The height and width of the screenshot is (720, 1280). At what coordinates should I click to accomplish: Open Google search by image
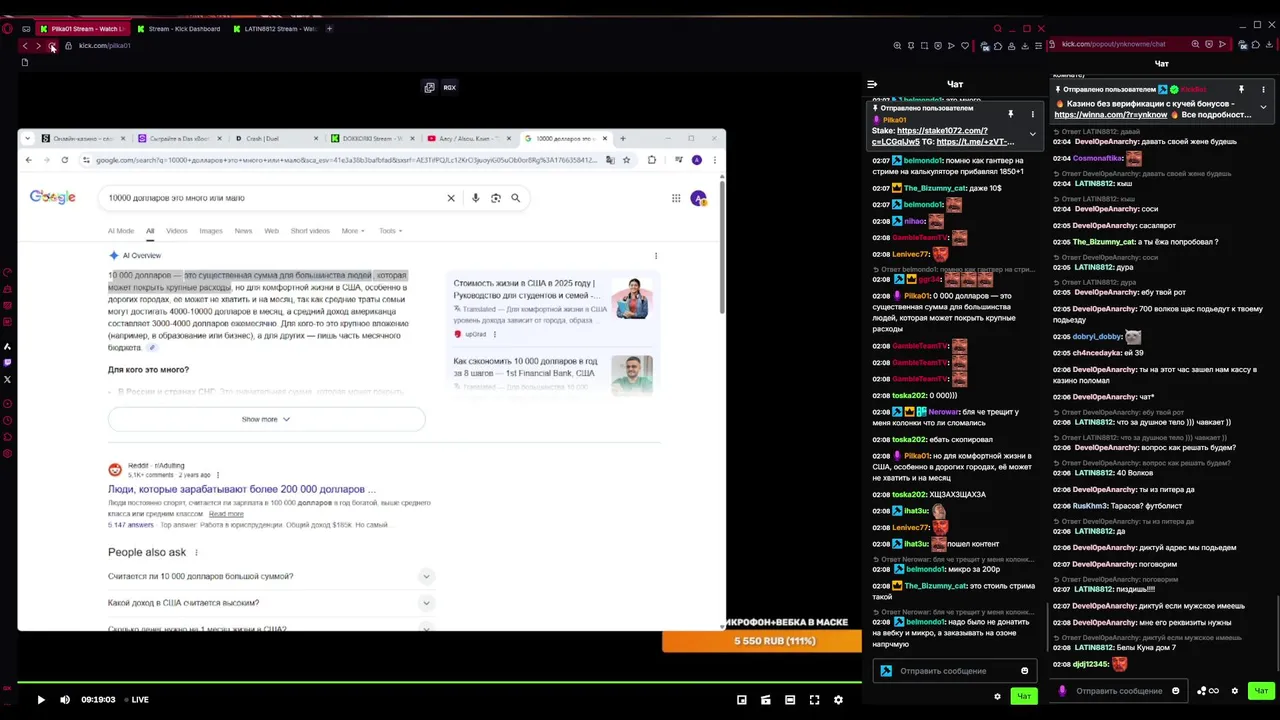pyautogui.click(x=495, y=198)
